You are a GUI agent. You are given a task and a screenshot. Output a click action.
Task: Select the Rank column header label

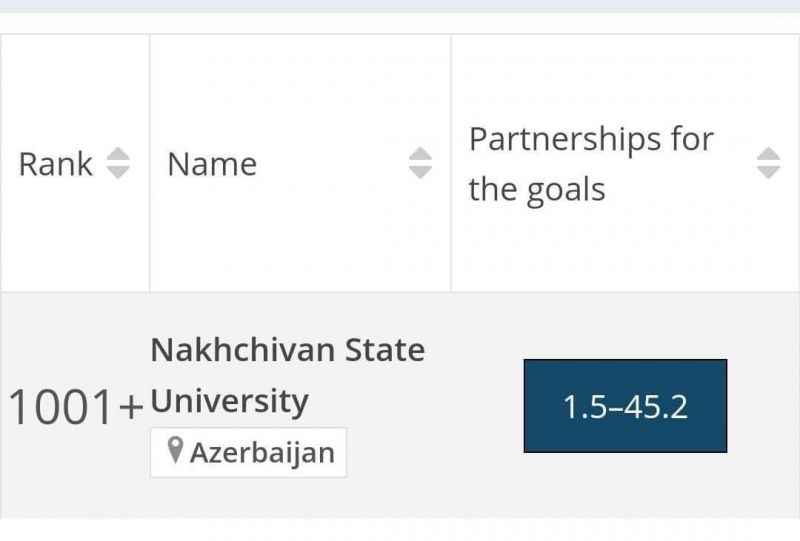[56, 164]
